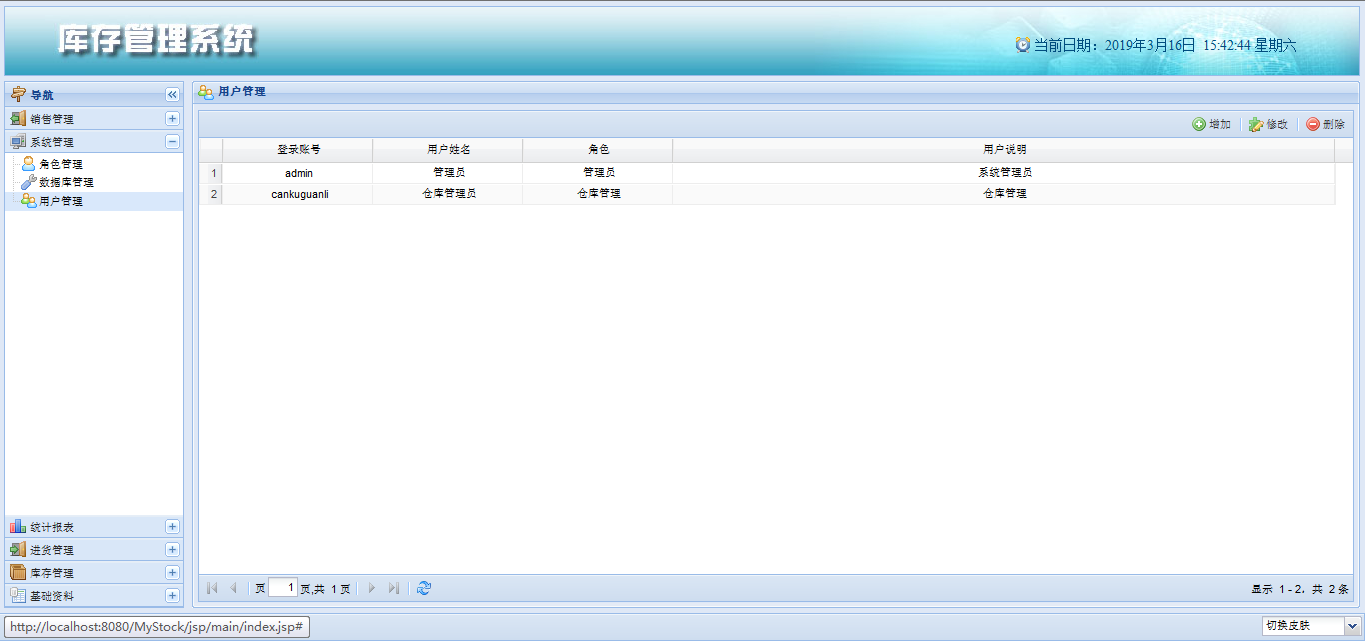
Task: Sort by 用户说明 column header
Action: (x=1004, y=150)
